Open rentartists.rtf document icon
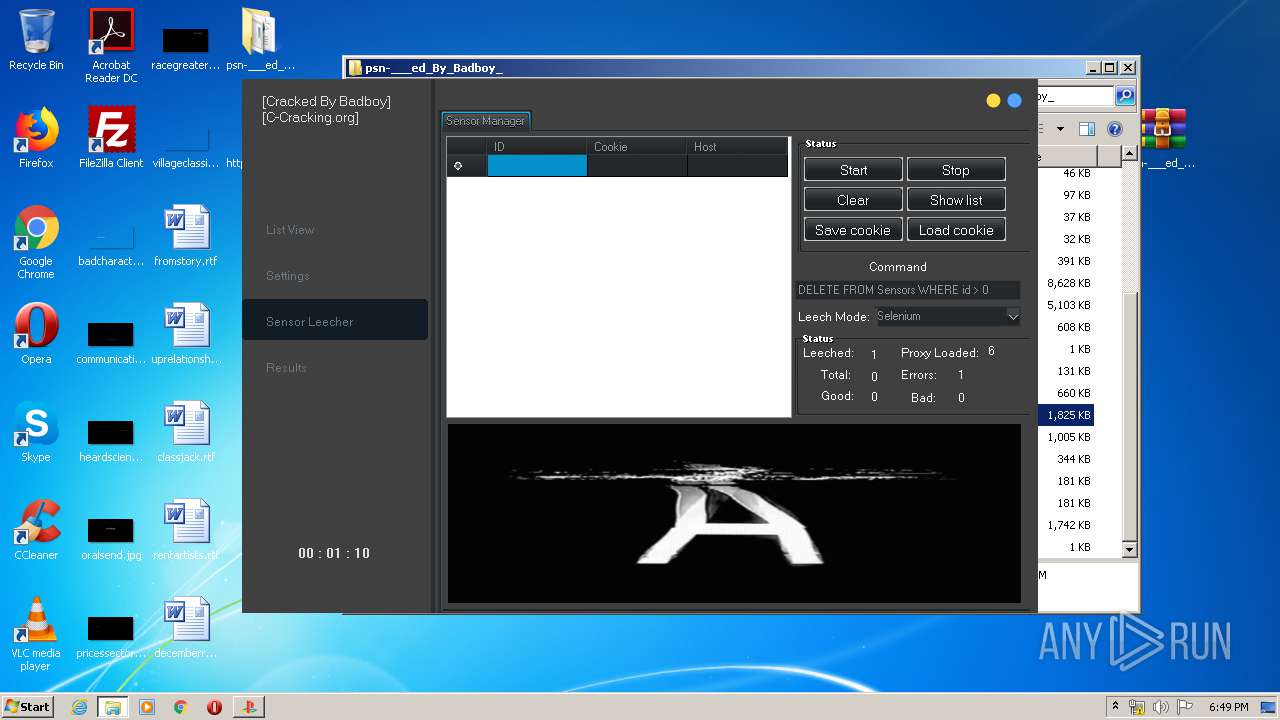The width and height of the screenshot is (1280, 720). tap(186, 529)
